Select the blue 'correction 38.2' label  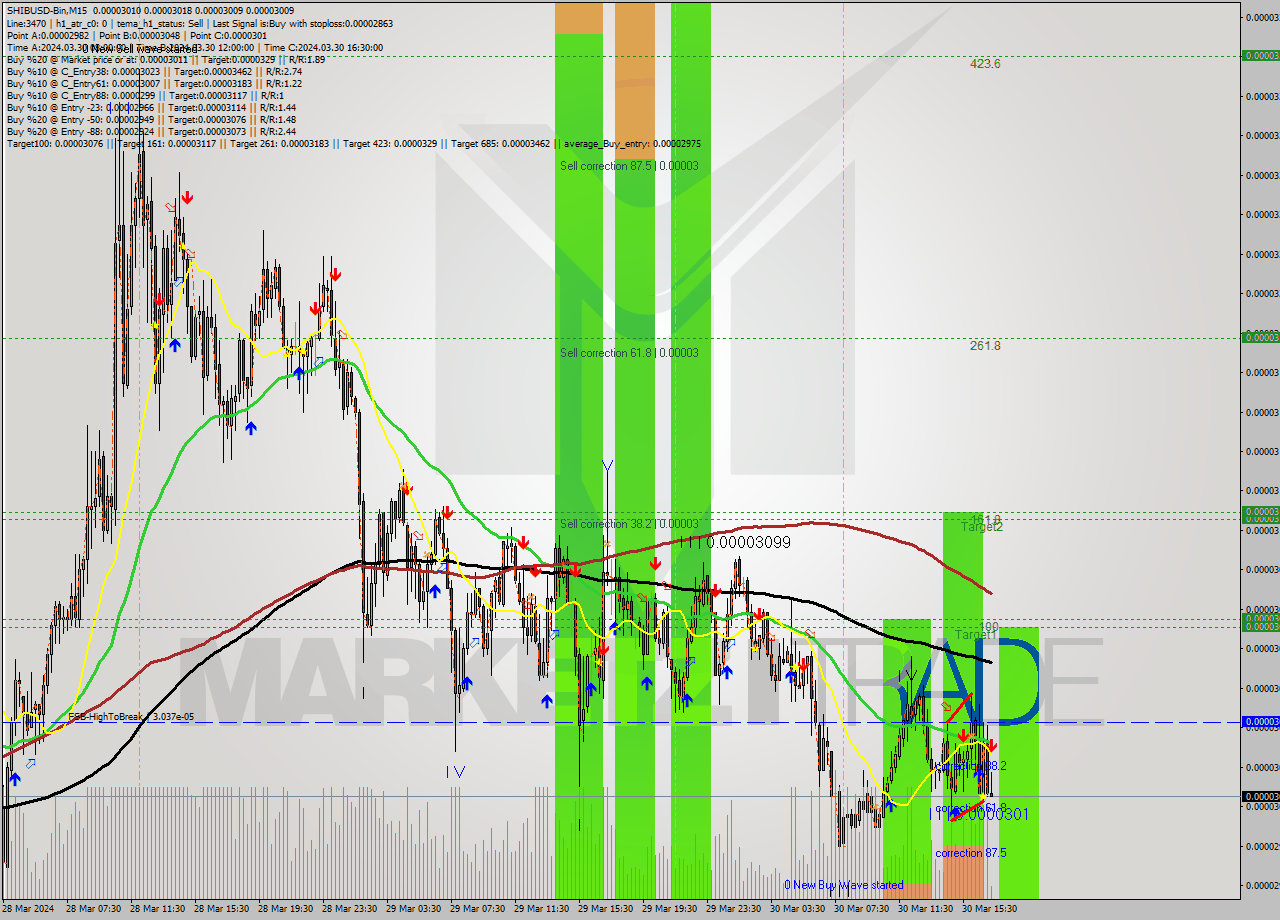point(970,766)
